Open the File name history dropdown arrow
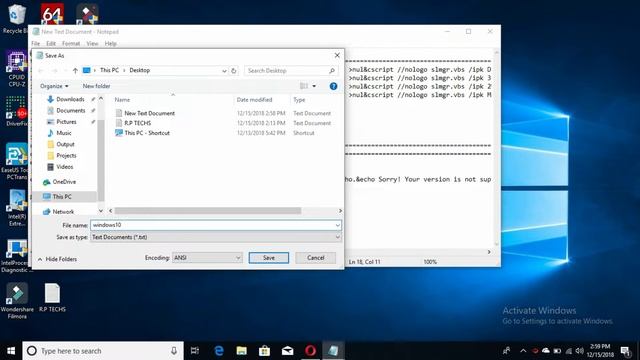Image resolution: width=640 pixels, height=360 pixels. (x=338, y=225)
